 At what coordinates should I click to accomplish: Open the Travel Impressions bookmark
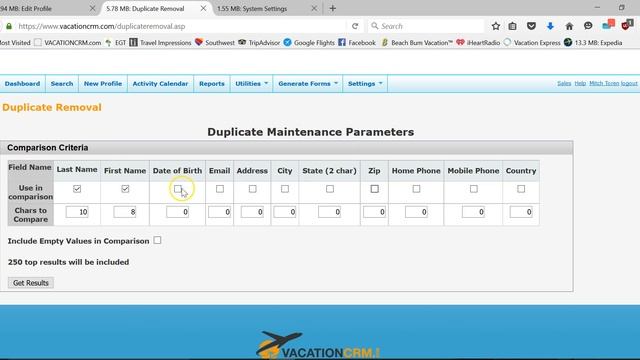[160, 42]
